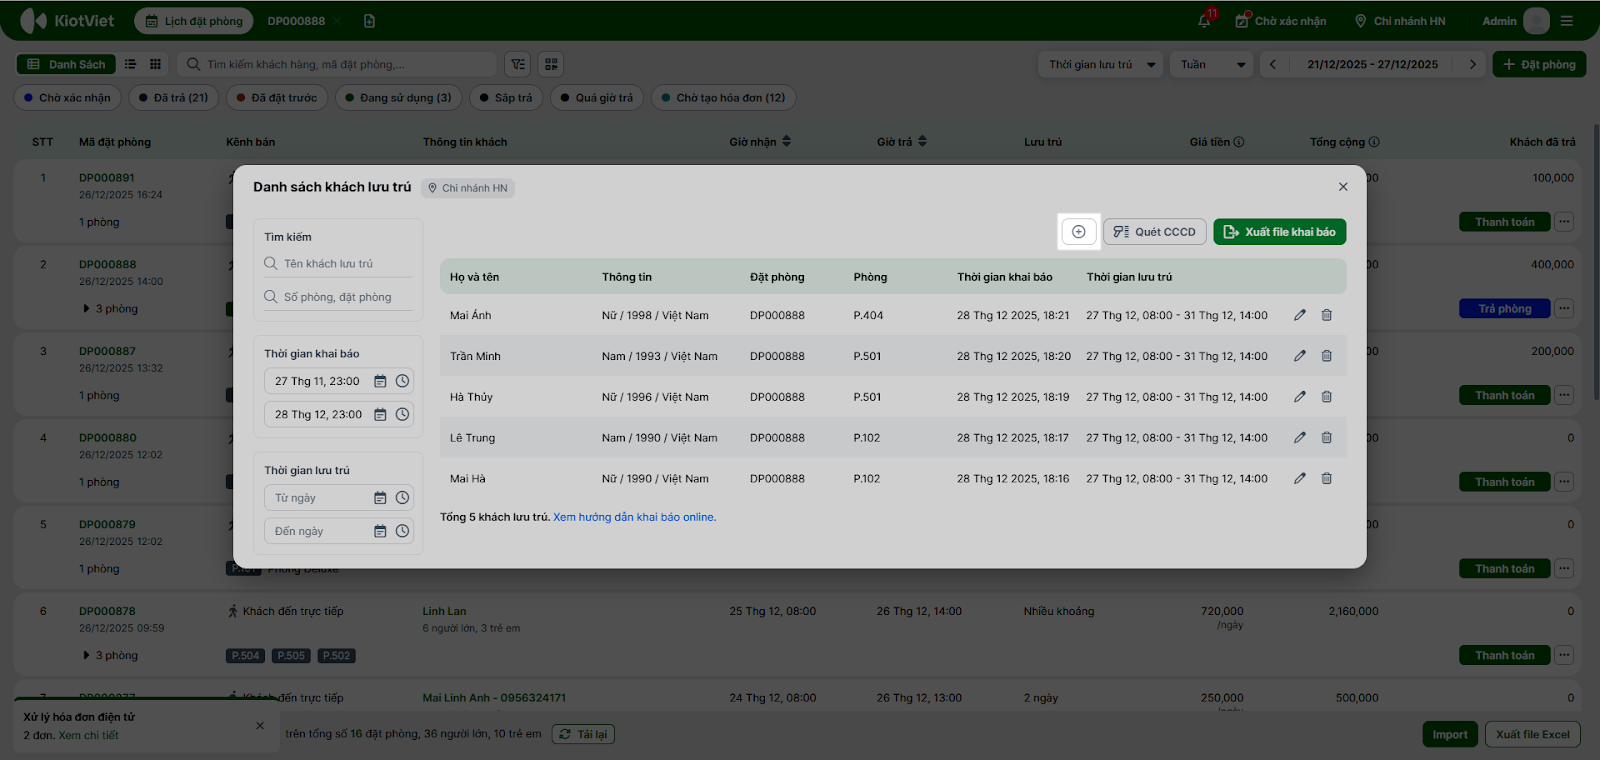Delete Mai Hà guest record
Viewport: 1600px width, 760px height.
pos(1326,479)
